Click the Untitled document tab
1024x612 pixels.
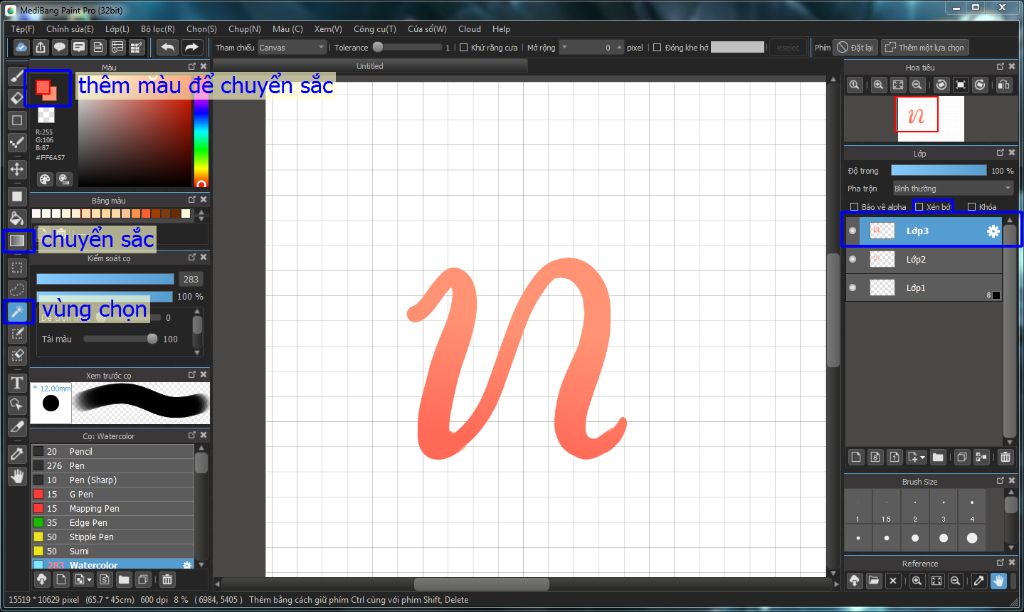[370, 66]
